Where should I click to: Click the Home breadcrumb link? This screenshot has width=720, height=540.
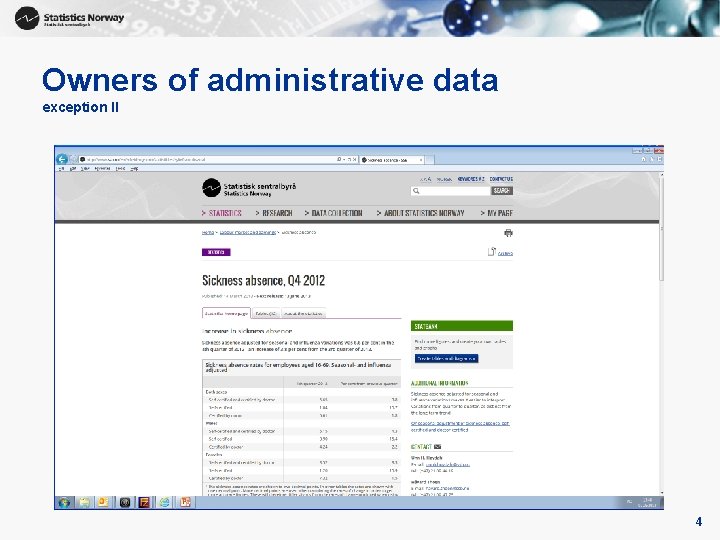(208, 232)
